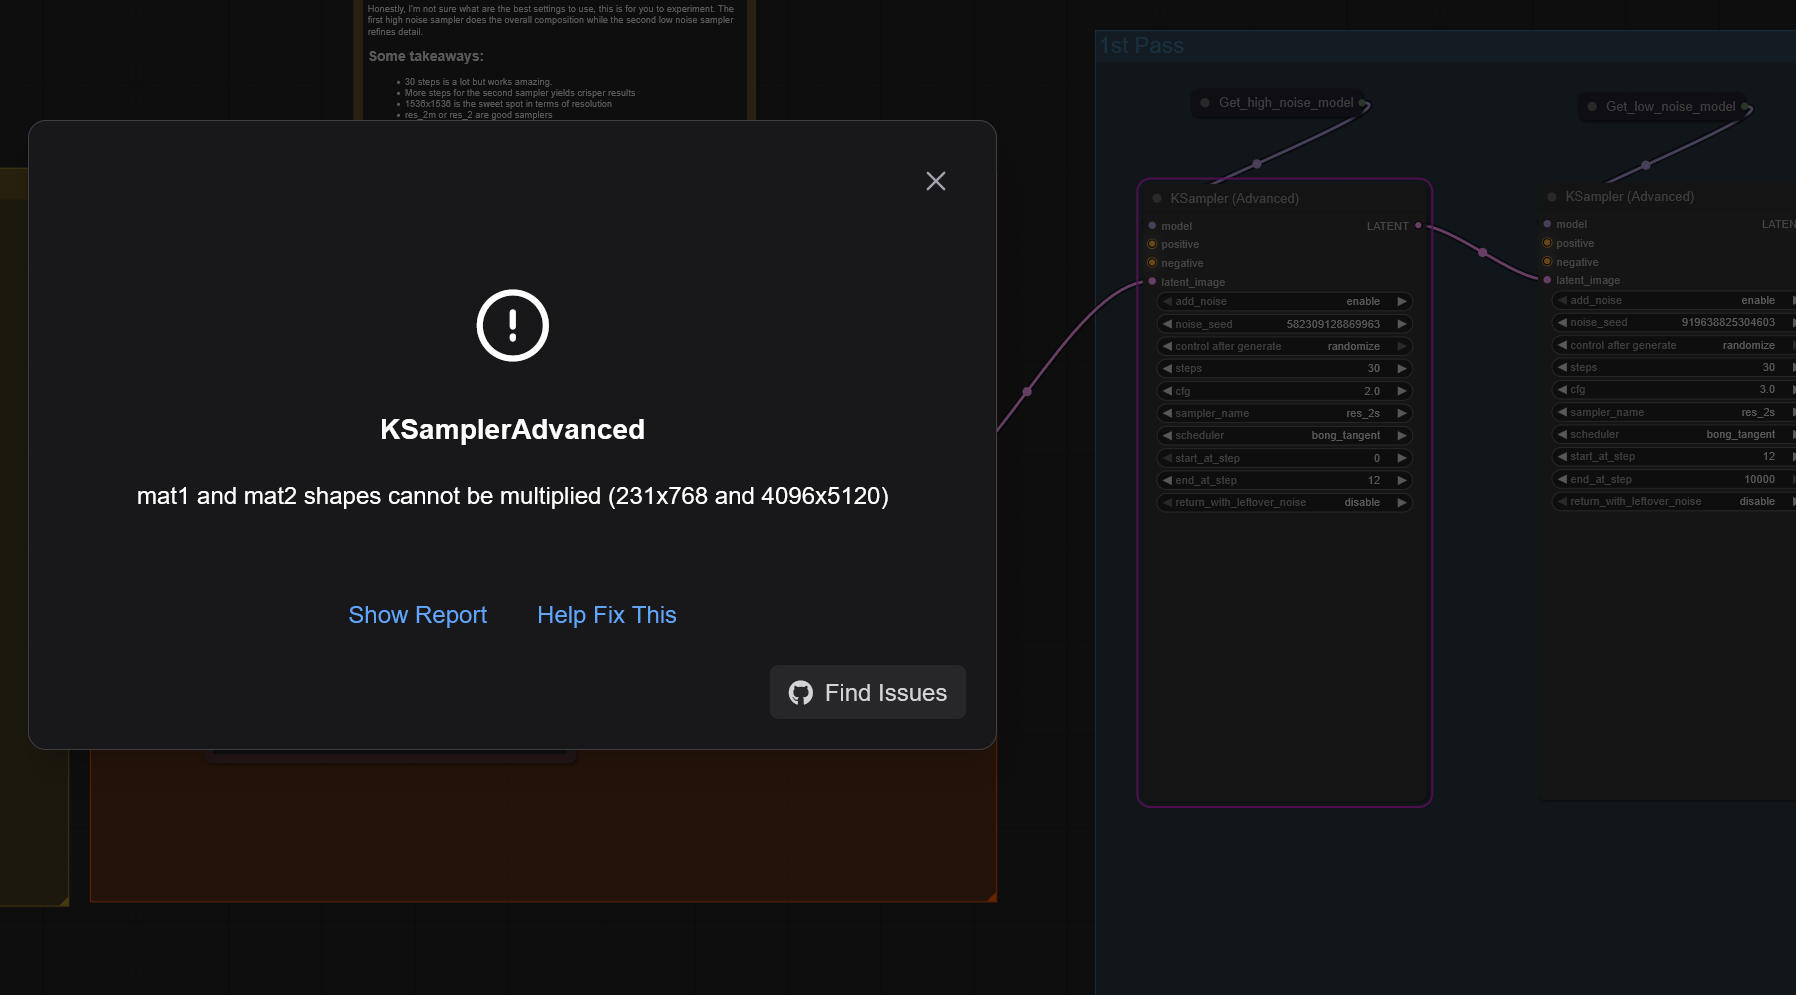Click link midpoint dot below Get_low_noise_model

tap(1645, 165)
